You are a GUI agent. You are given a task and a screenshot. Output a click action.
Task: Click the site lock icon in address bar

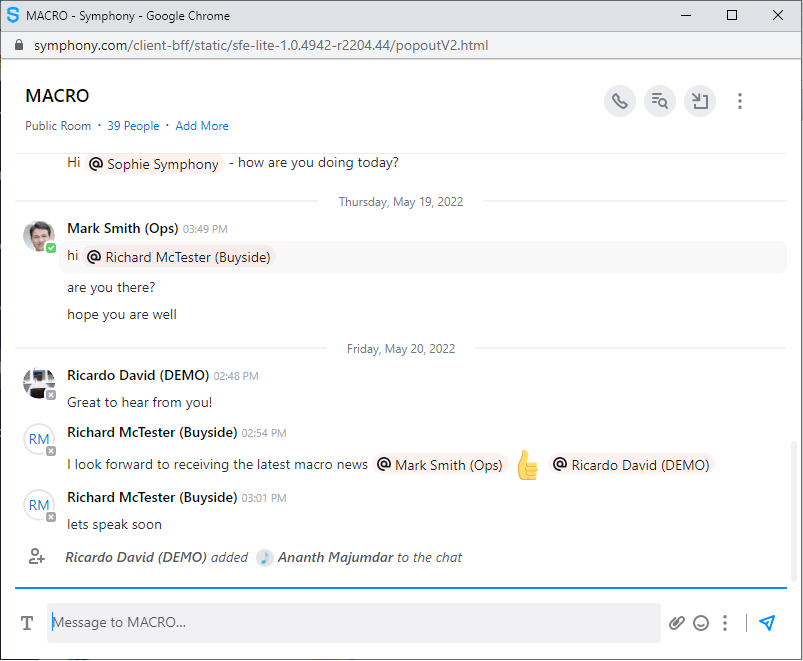tap(19, 45)
